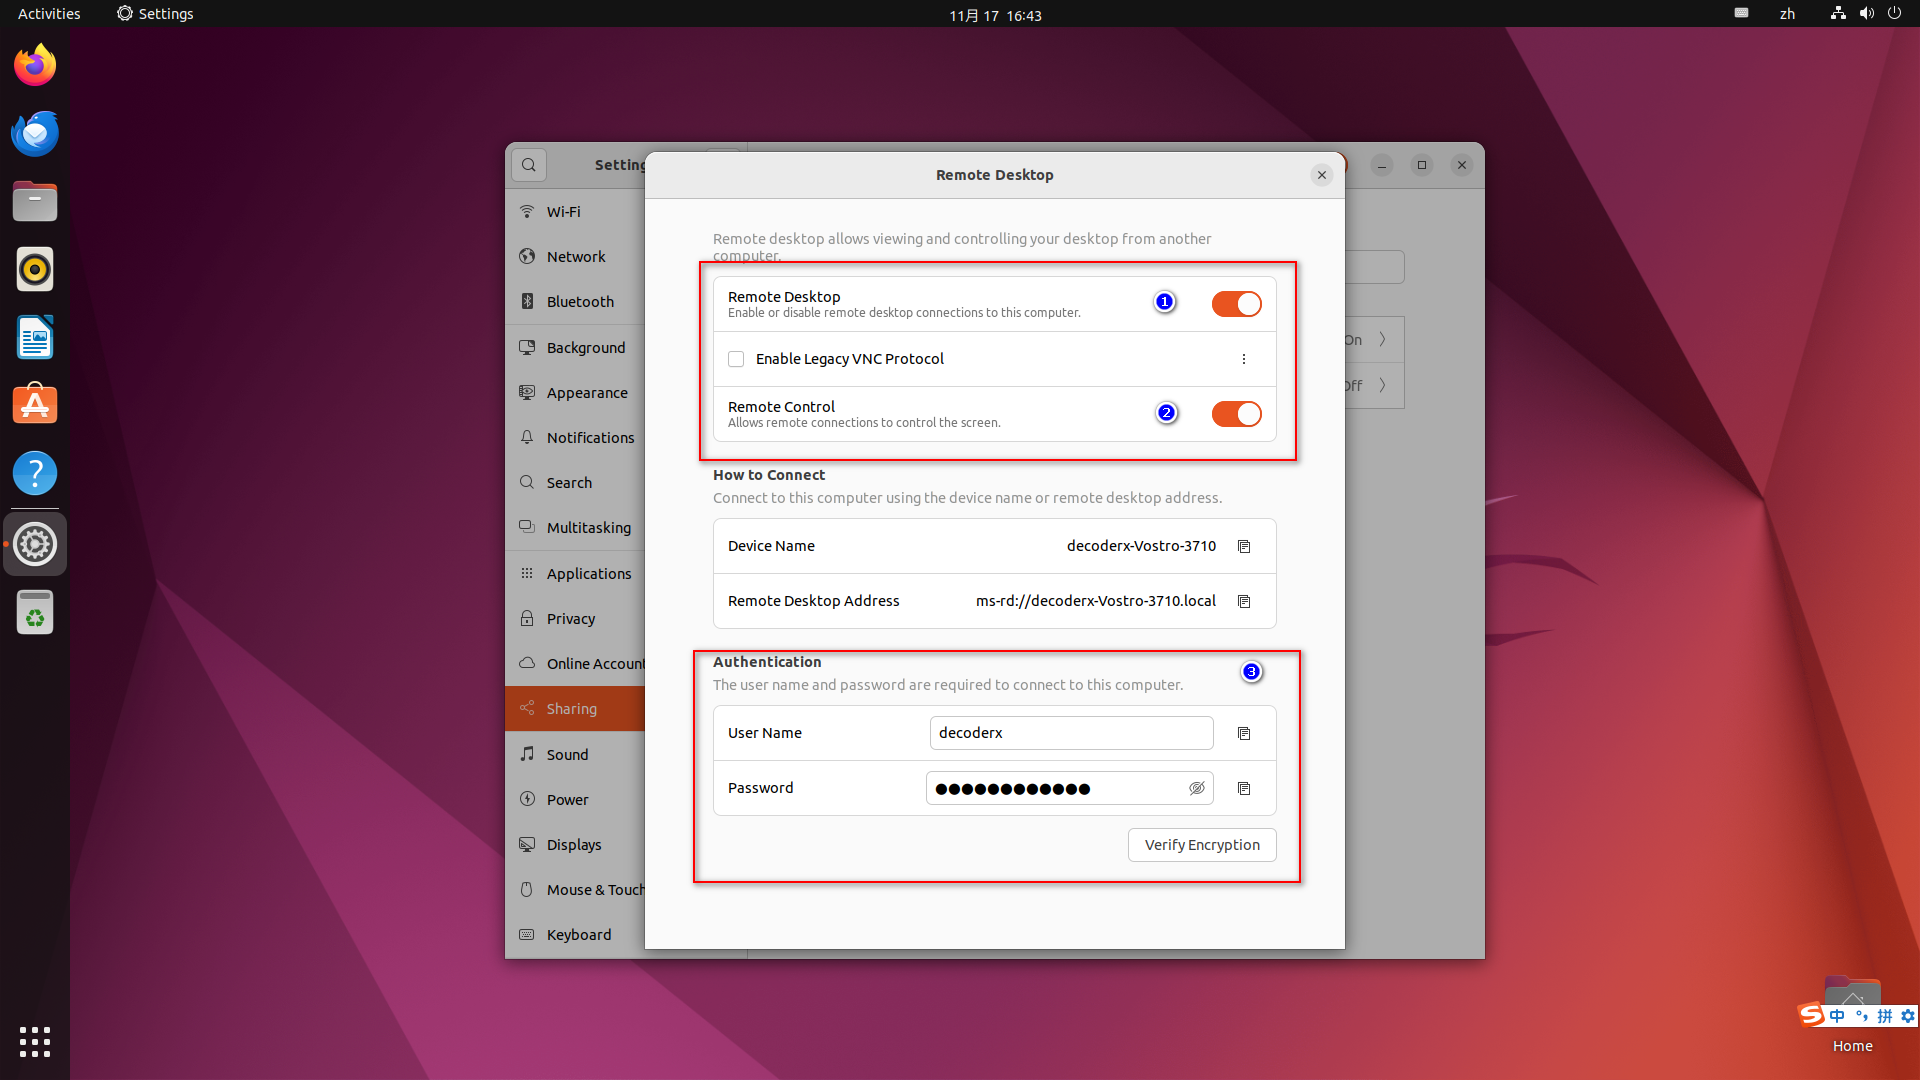Open VNC protocol three-dot options menu
1920x1080 pixels.
[x=1244, y=359]
